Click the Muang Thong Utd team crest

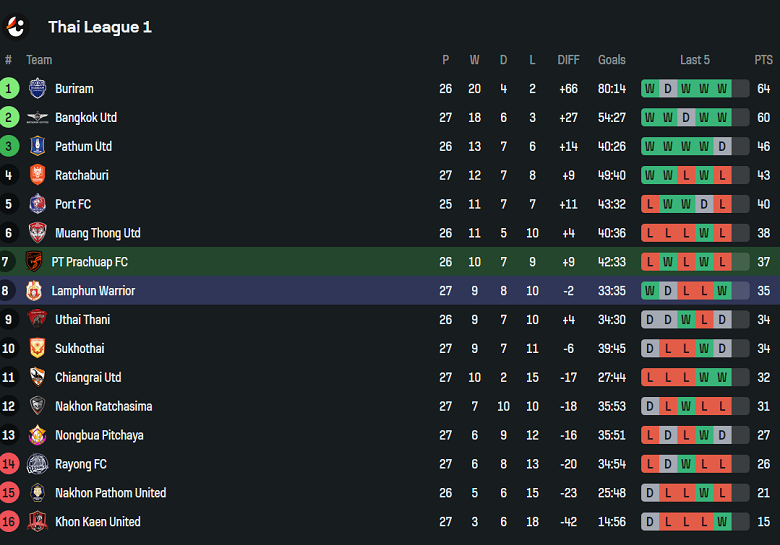coord(37,233)
